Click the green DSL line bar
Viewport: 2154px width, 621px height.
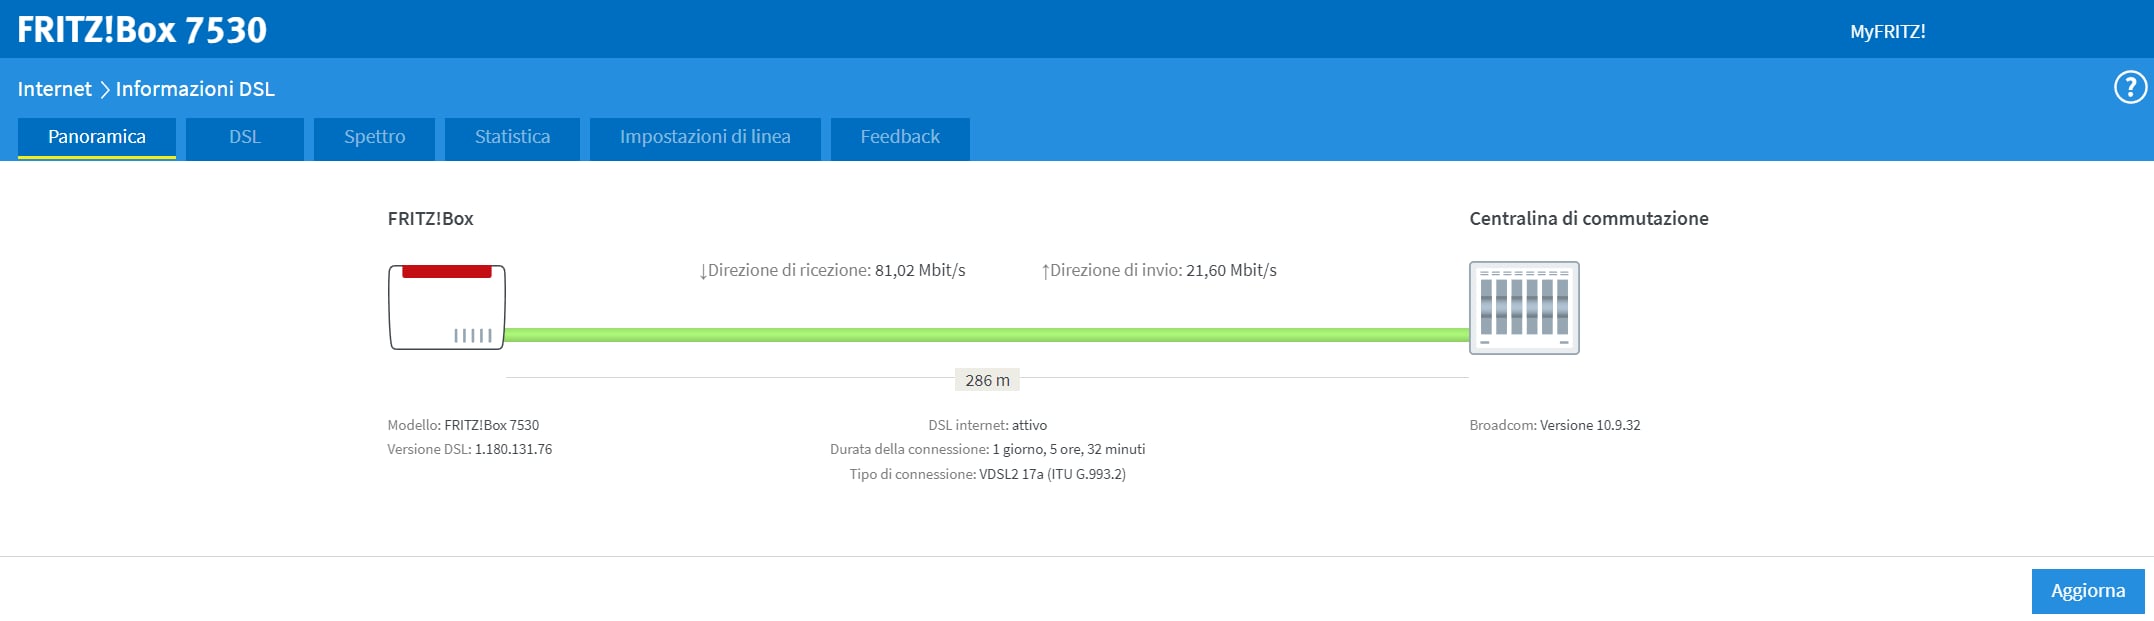[x=987, y=335]
